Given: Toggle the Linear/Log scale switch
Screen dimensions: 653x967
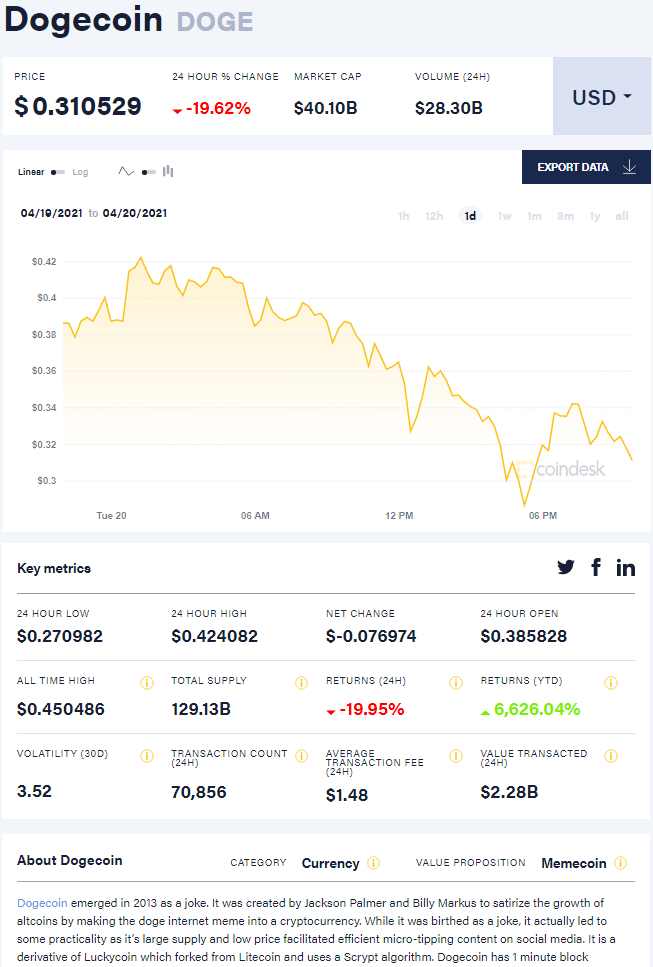Looking at the screenshot, I should (58, 172).
